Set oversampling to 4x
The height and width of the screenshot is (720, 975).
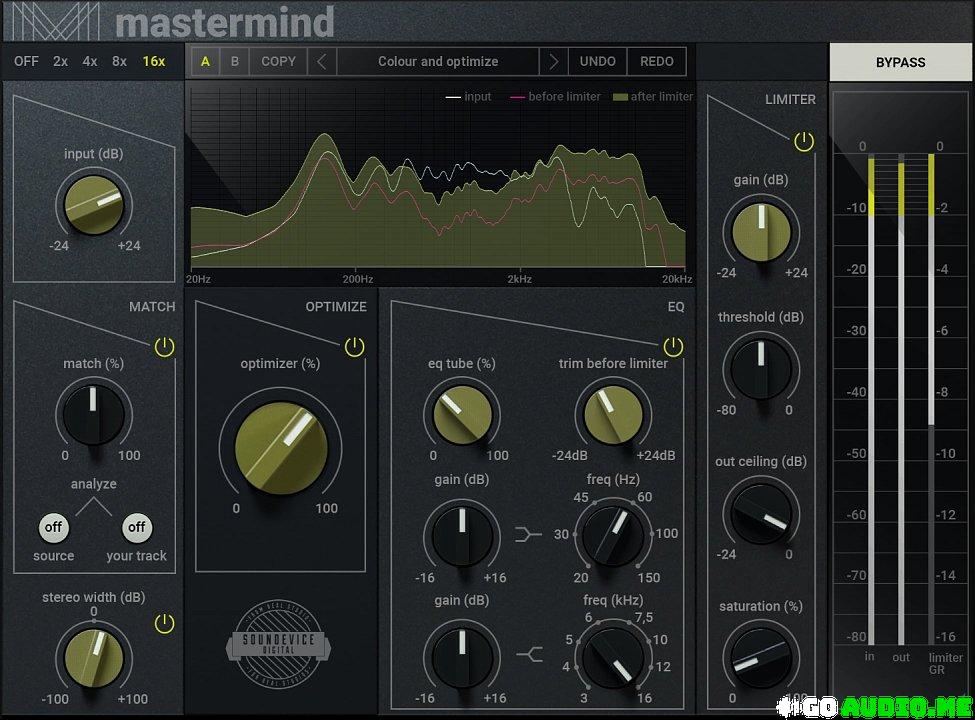90,62
